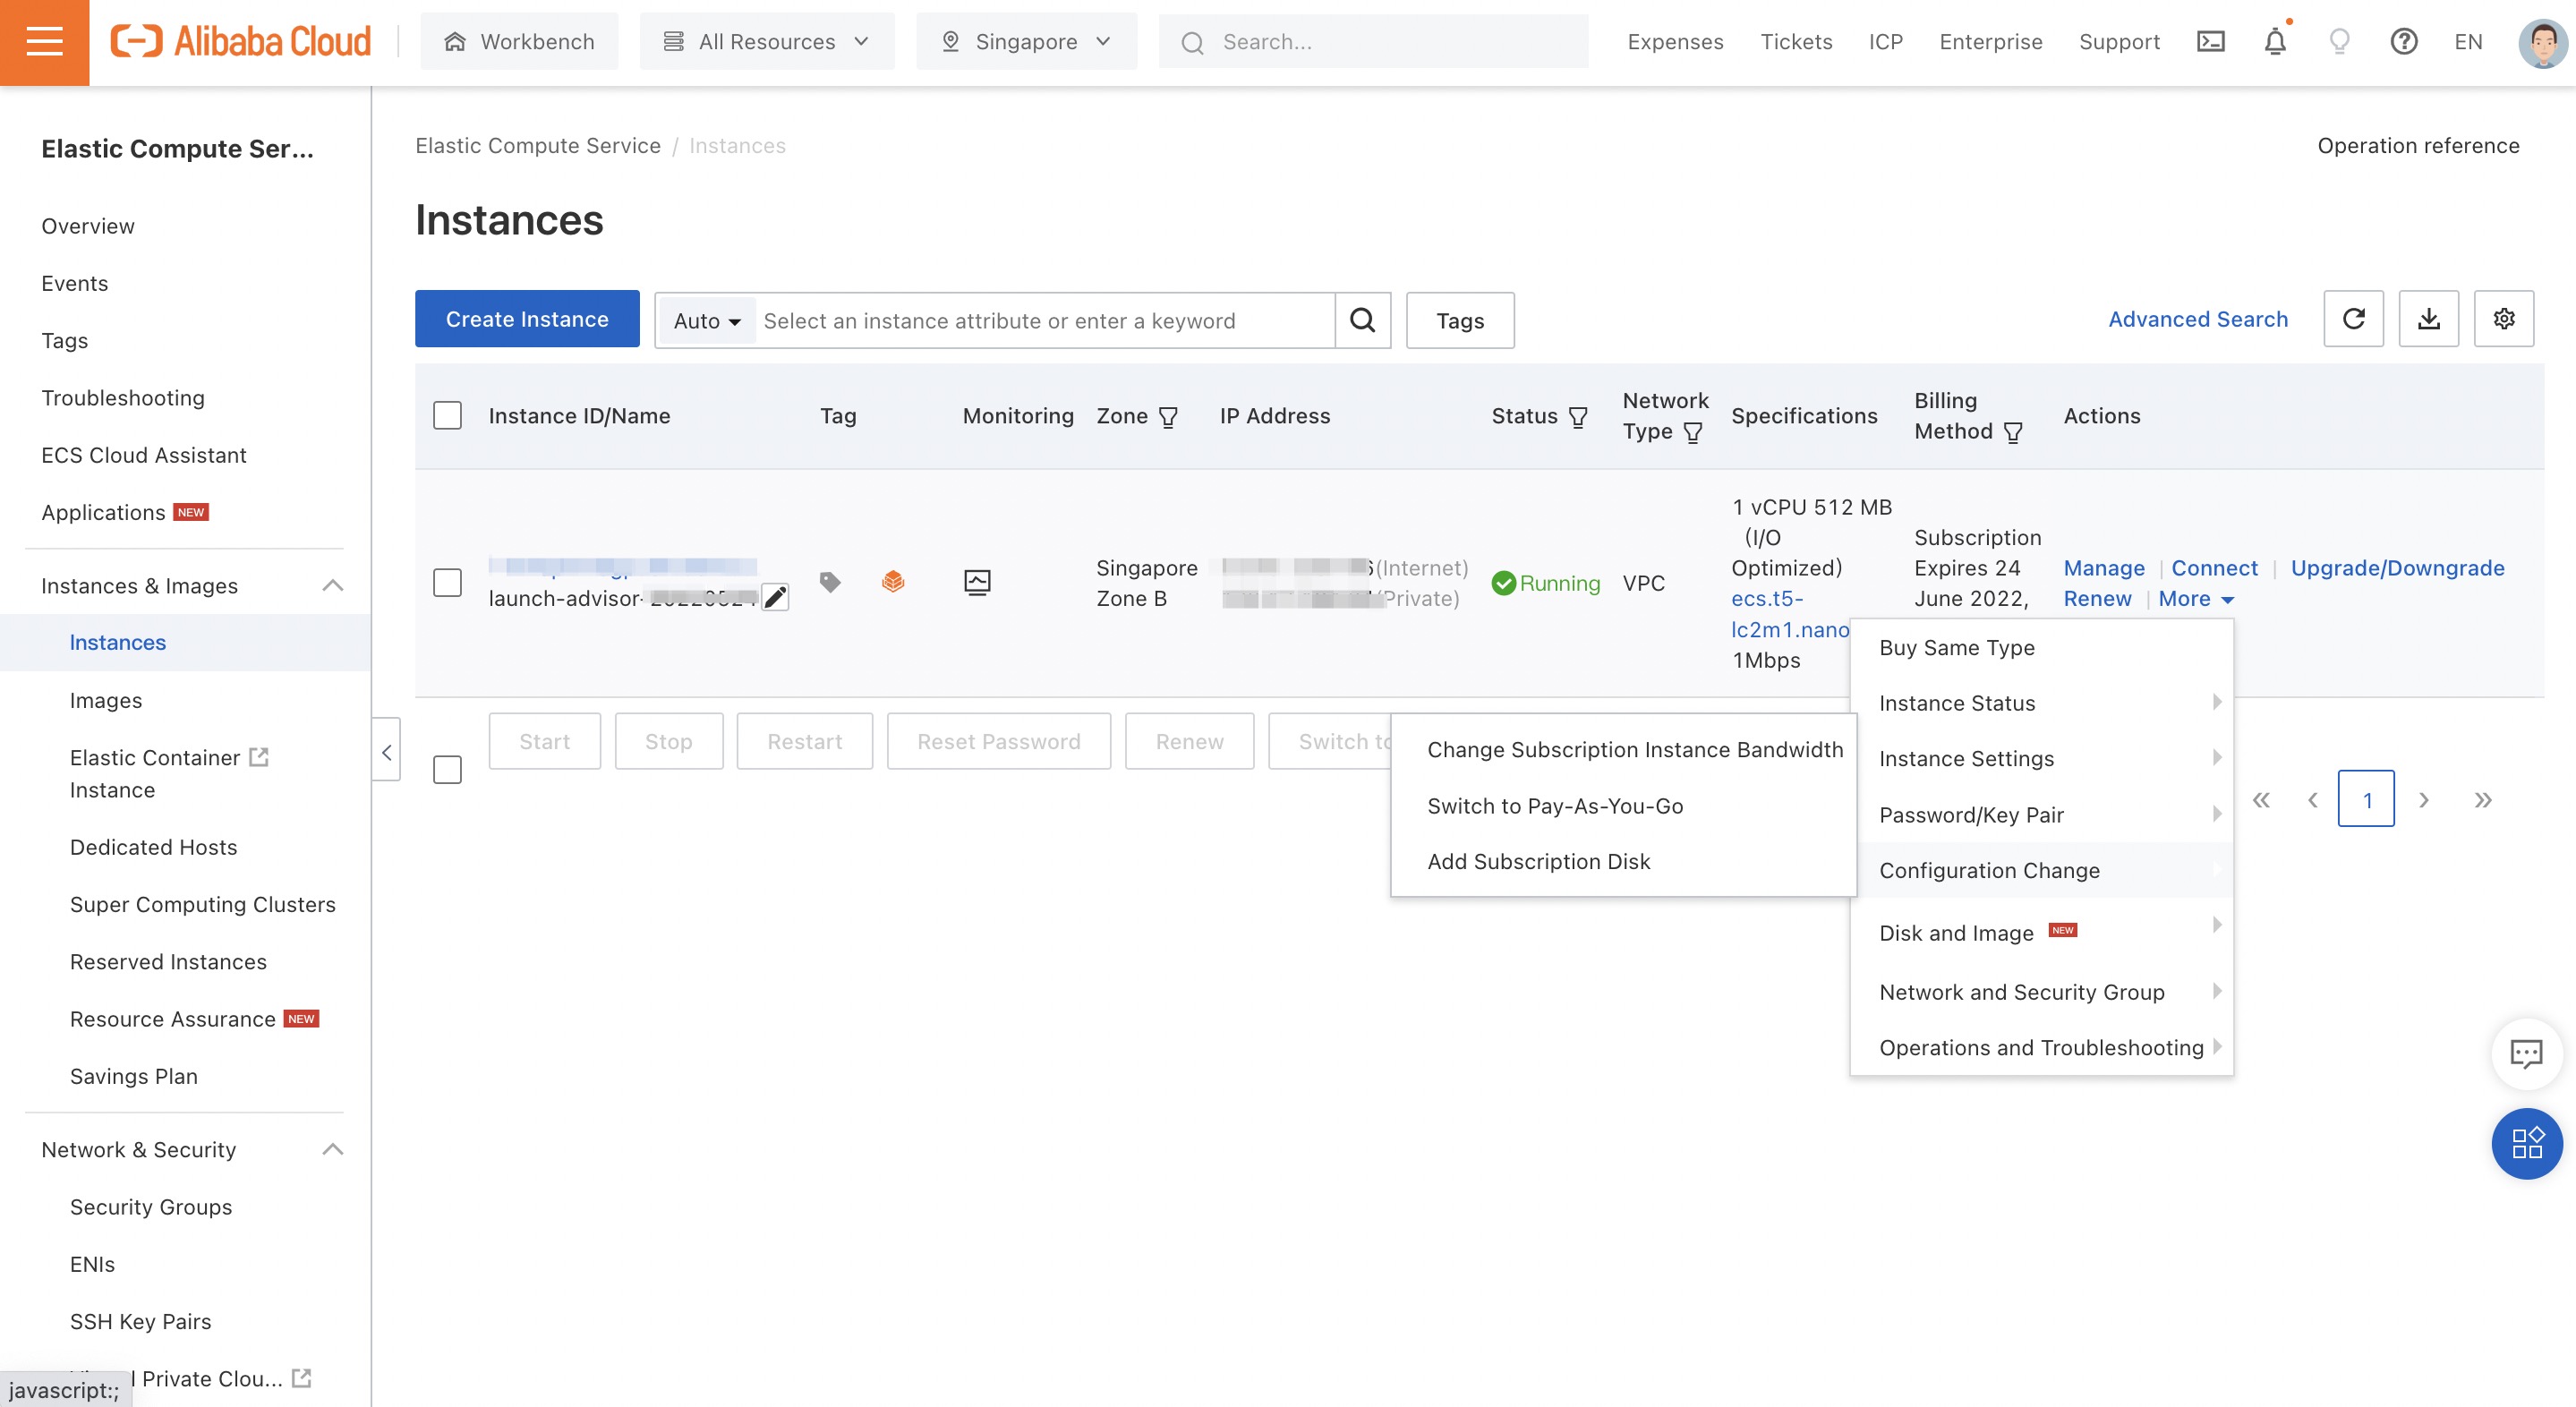Open the hamburger main menu

[x=44, y=42]
